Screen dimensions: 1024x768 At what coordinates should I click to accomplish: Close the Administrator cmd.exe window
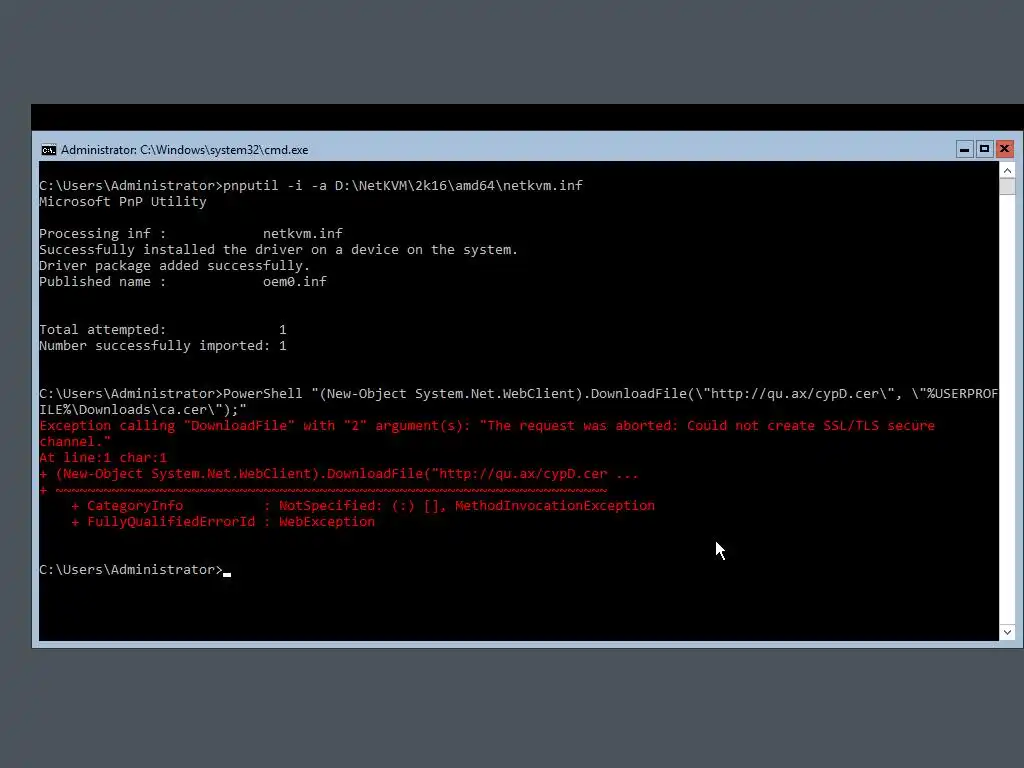coord(1004,150)
